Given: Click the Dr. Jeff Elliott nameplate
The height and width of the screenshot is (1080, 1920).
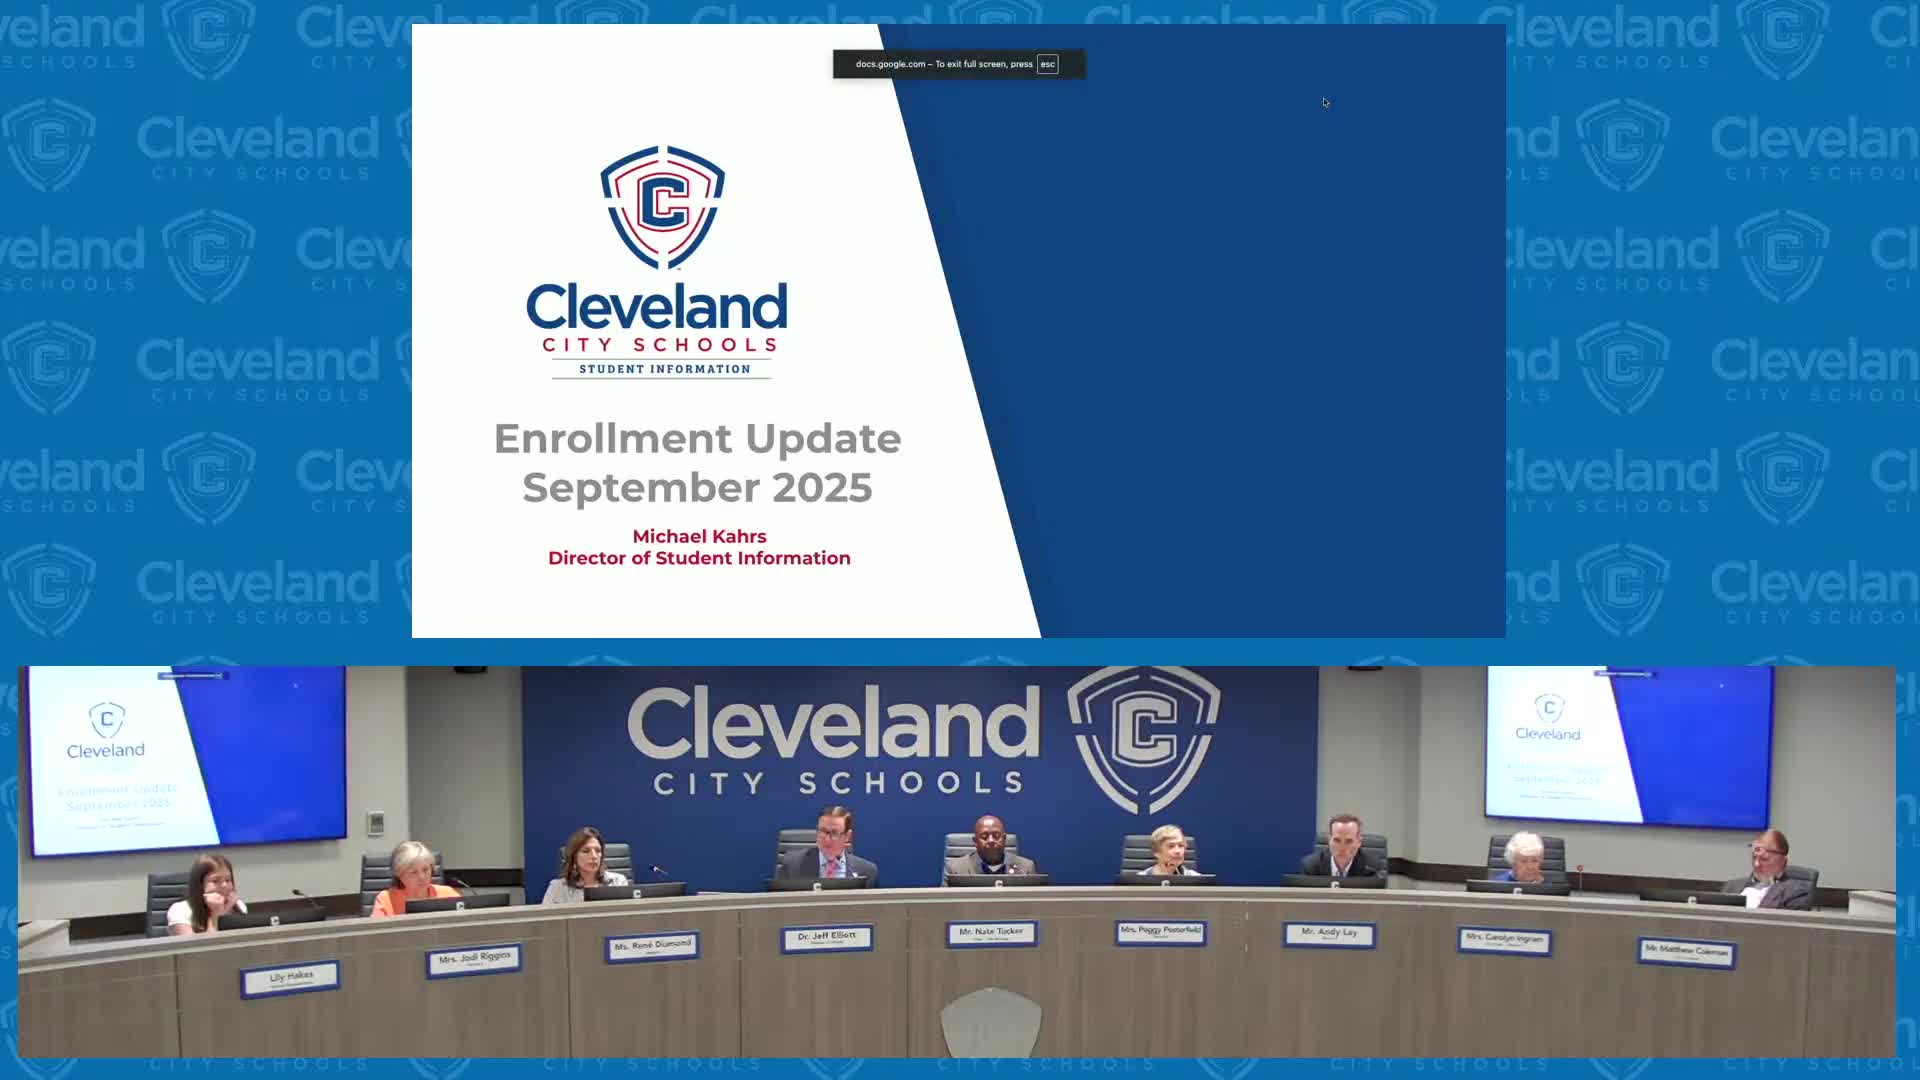Looking at the screenshot, I should tap(826, 937).
